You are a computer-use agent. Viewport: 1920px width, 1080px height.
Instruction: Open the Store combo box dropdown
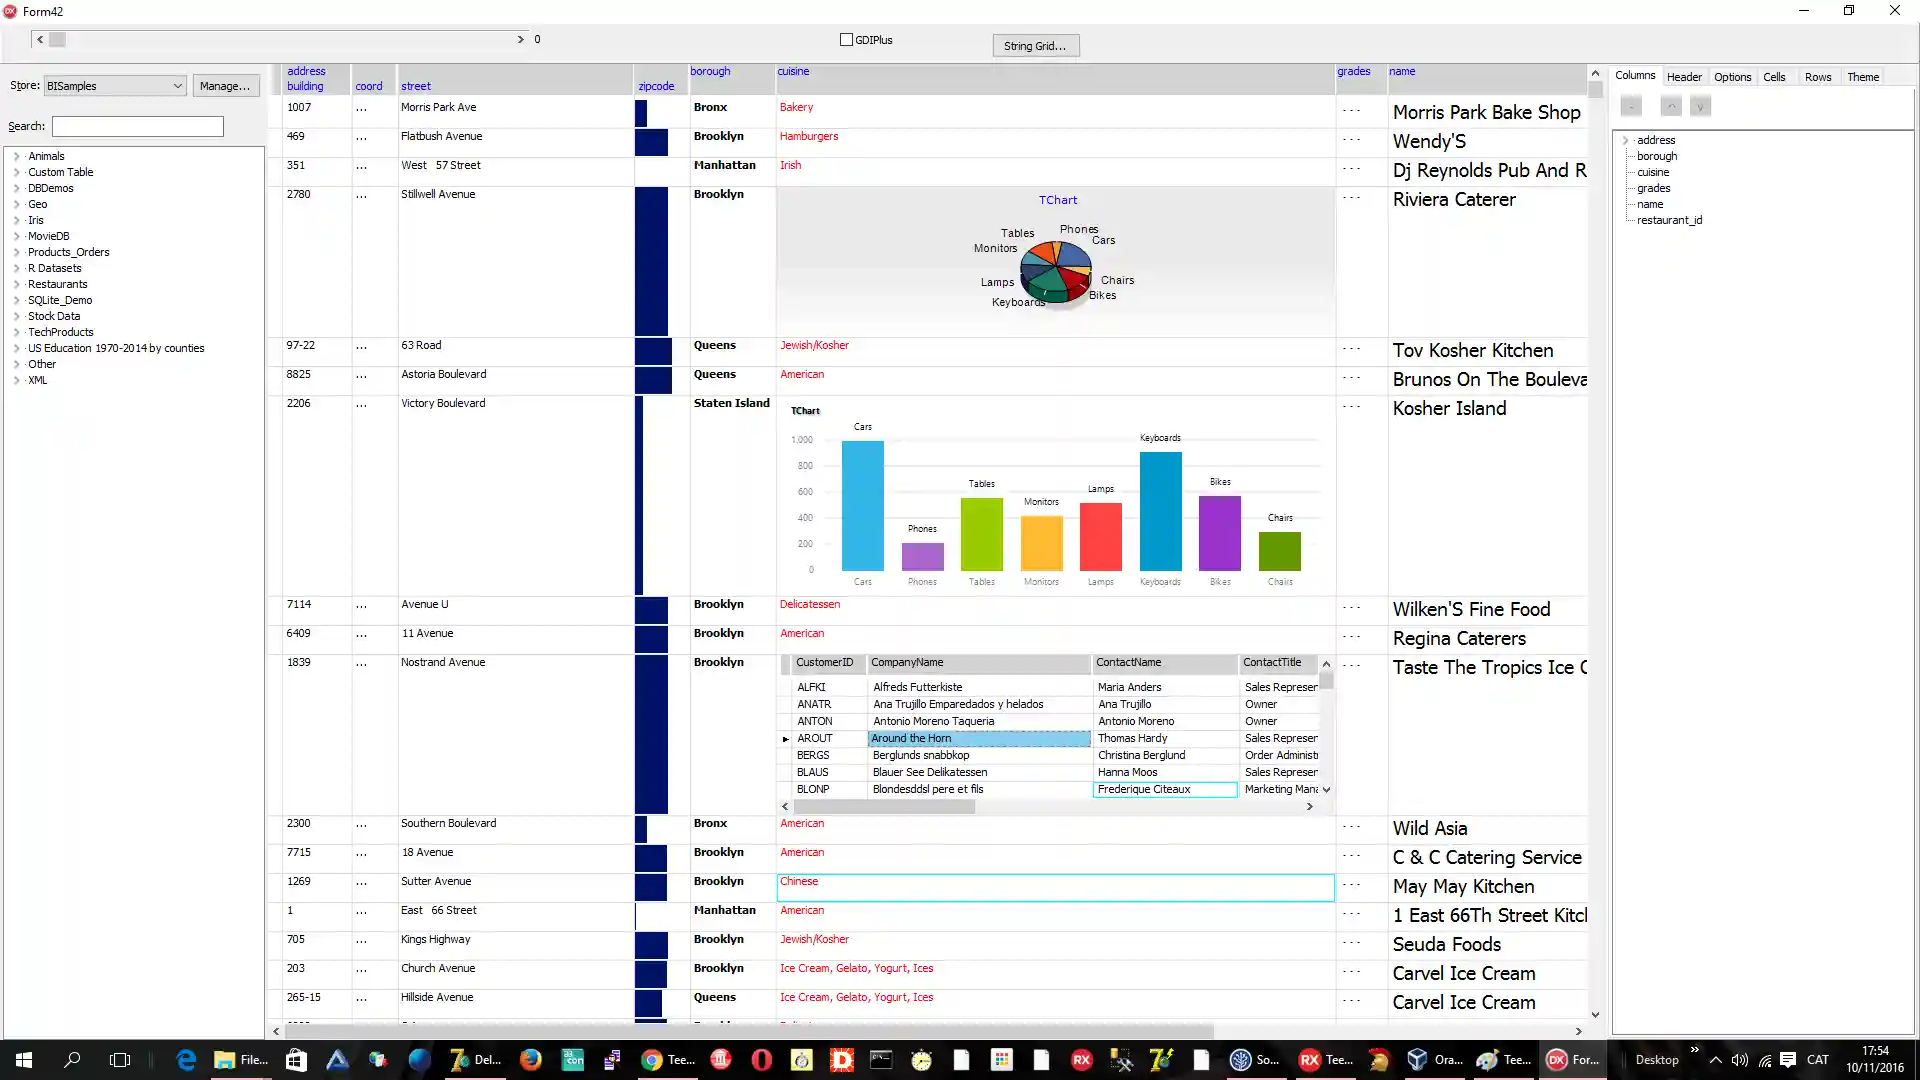coord(177,86)
